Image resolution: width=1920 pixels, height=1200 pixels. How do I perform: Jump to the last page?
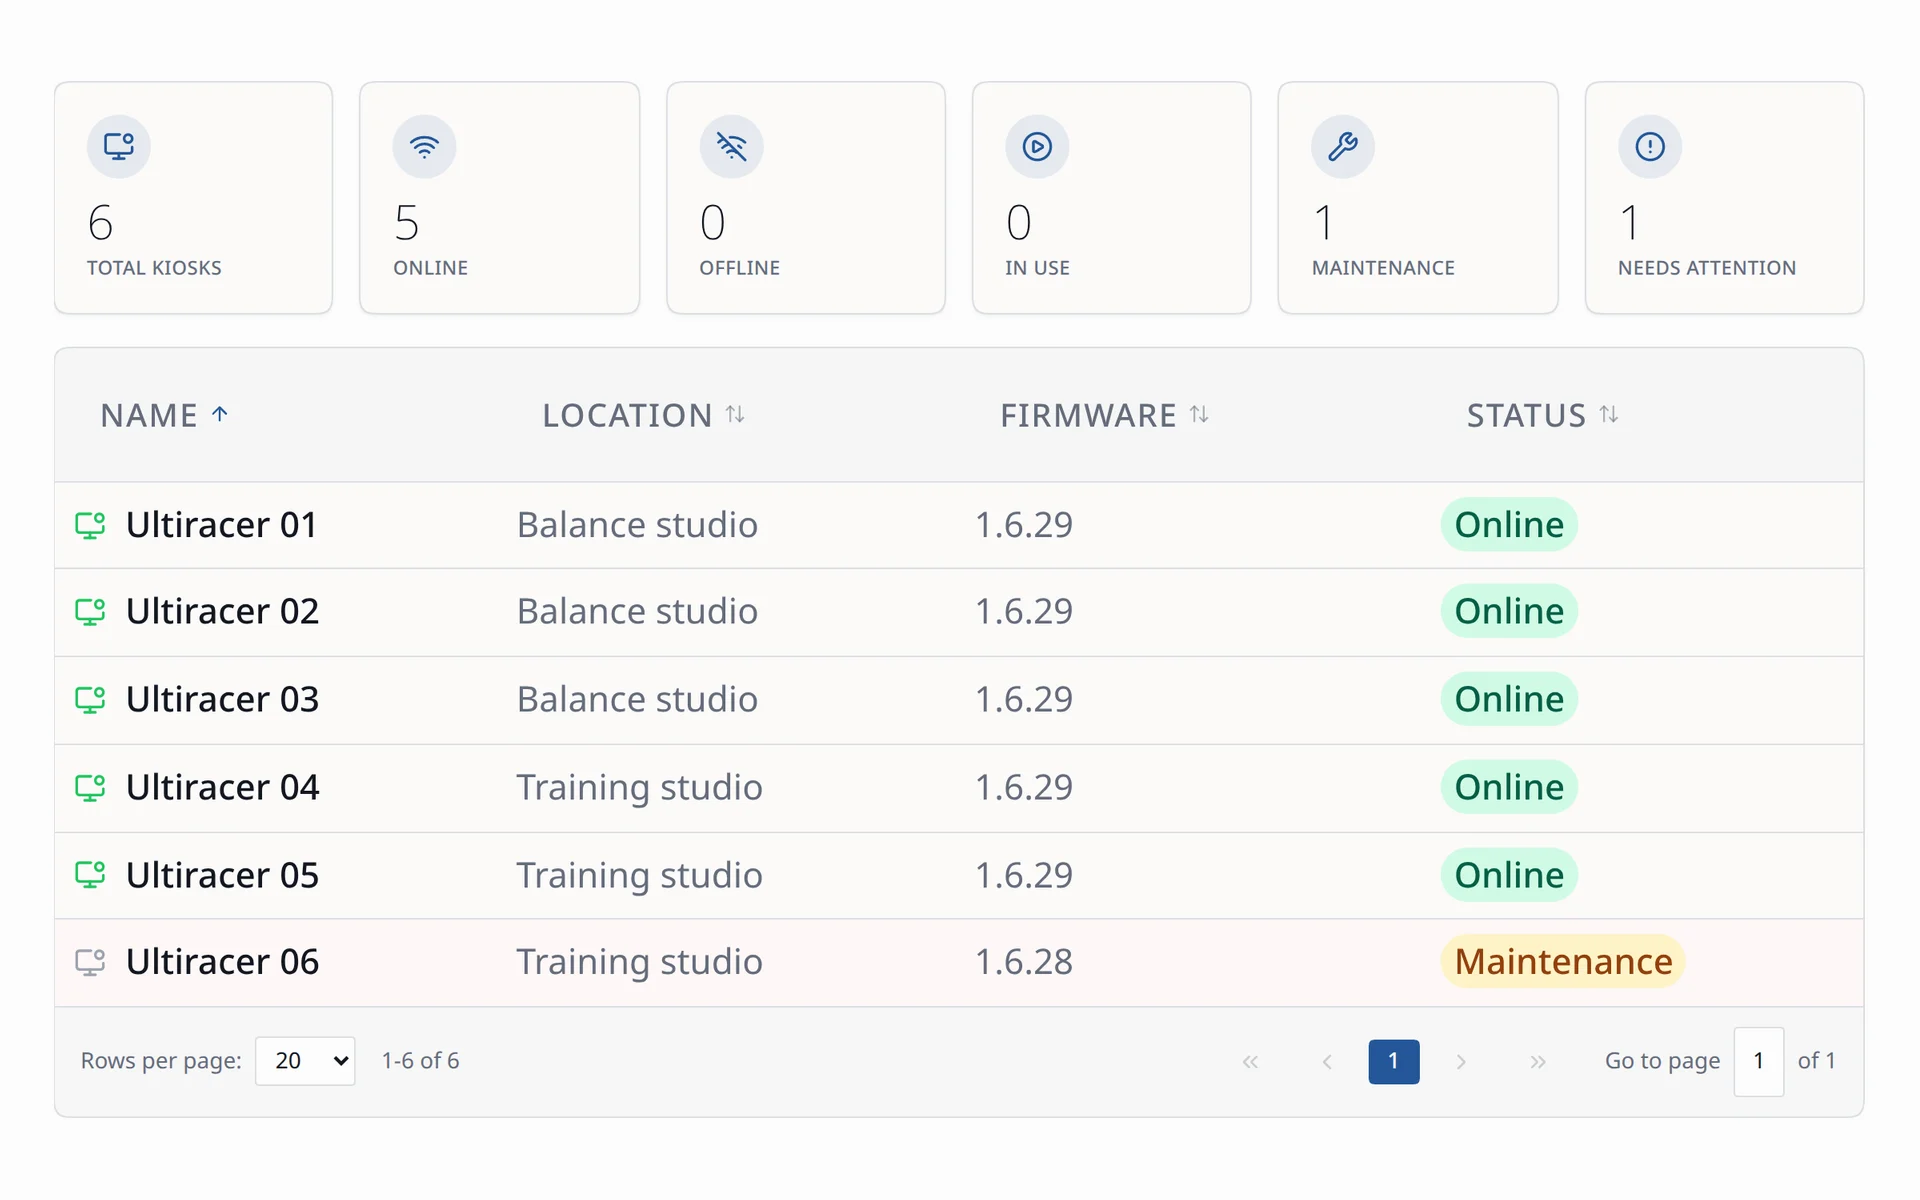pos(1538,1062)
